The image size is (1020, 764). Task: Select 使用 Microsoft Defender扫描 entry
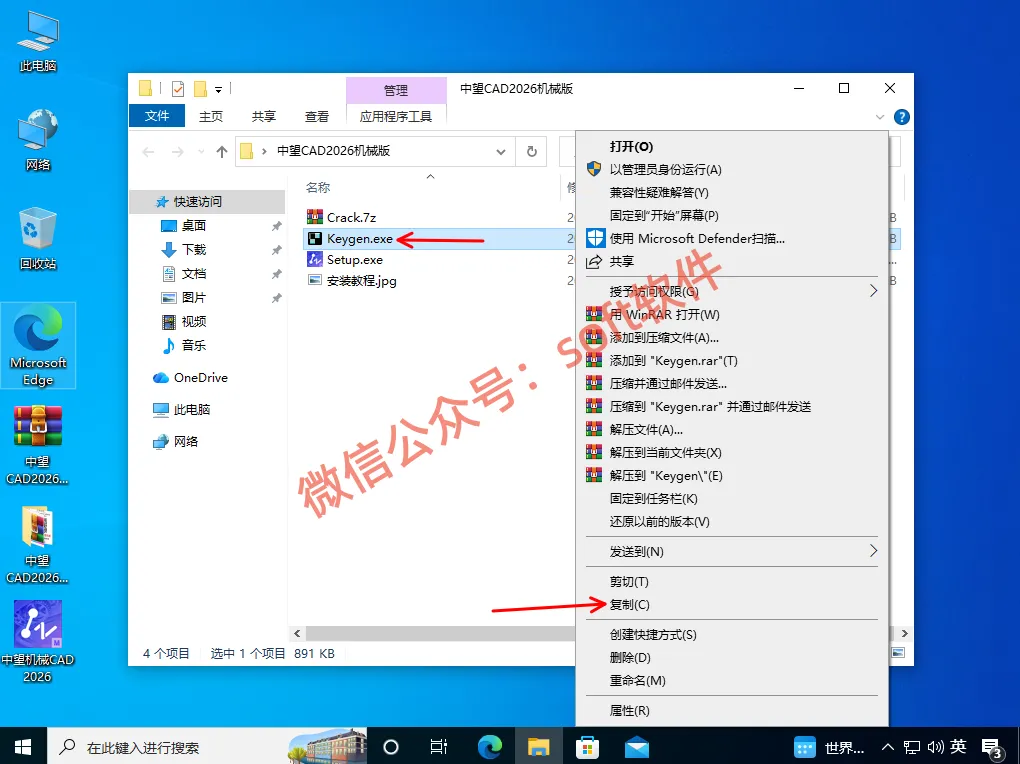[x=732, y=238]
